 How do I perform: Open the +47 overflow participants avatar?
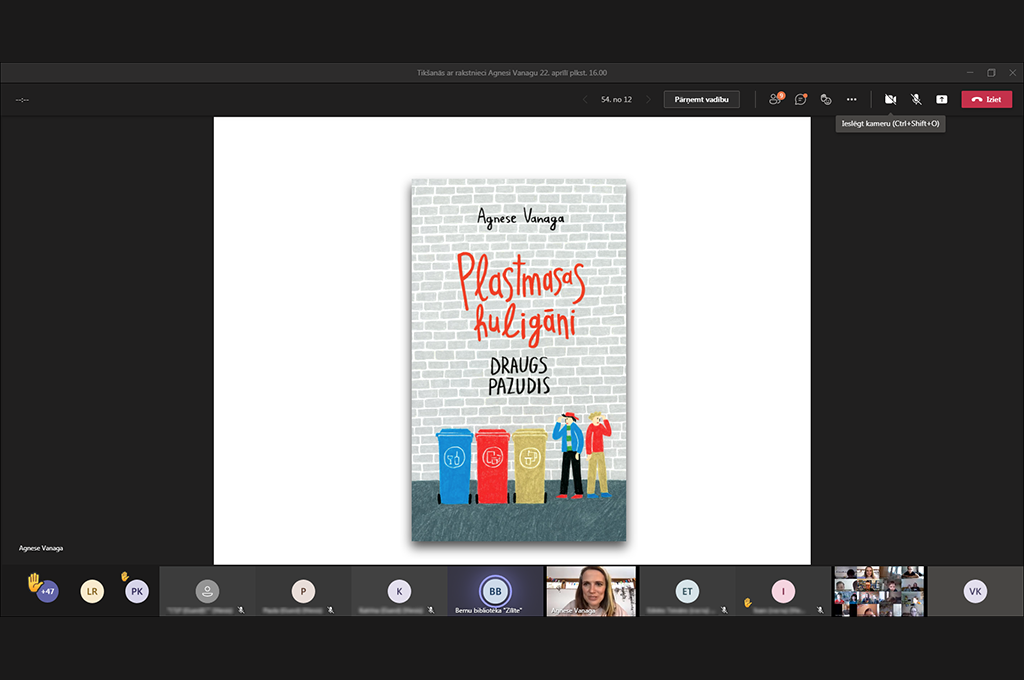coord(48,591)
